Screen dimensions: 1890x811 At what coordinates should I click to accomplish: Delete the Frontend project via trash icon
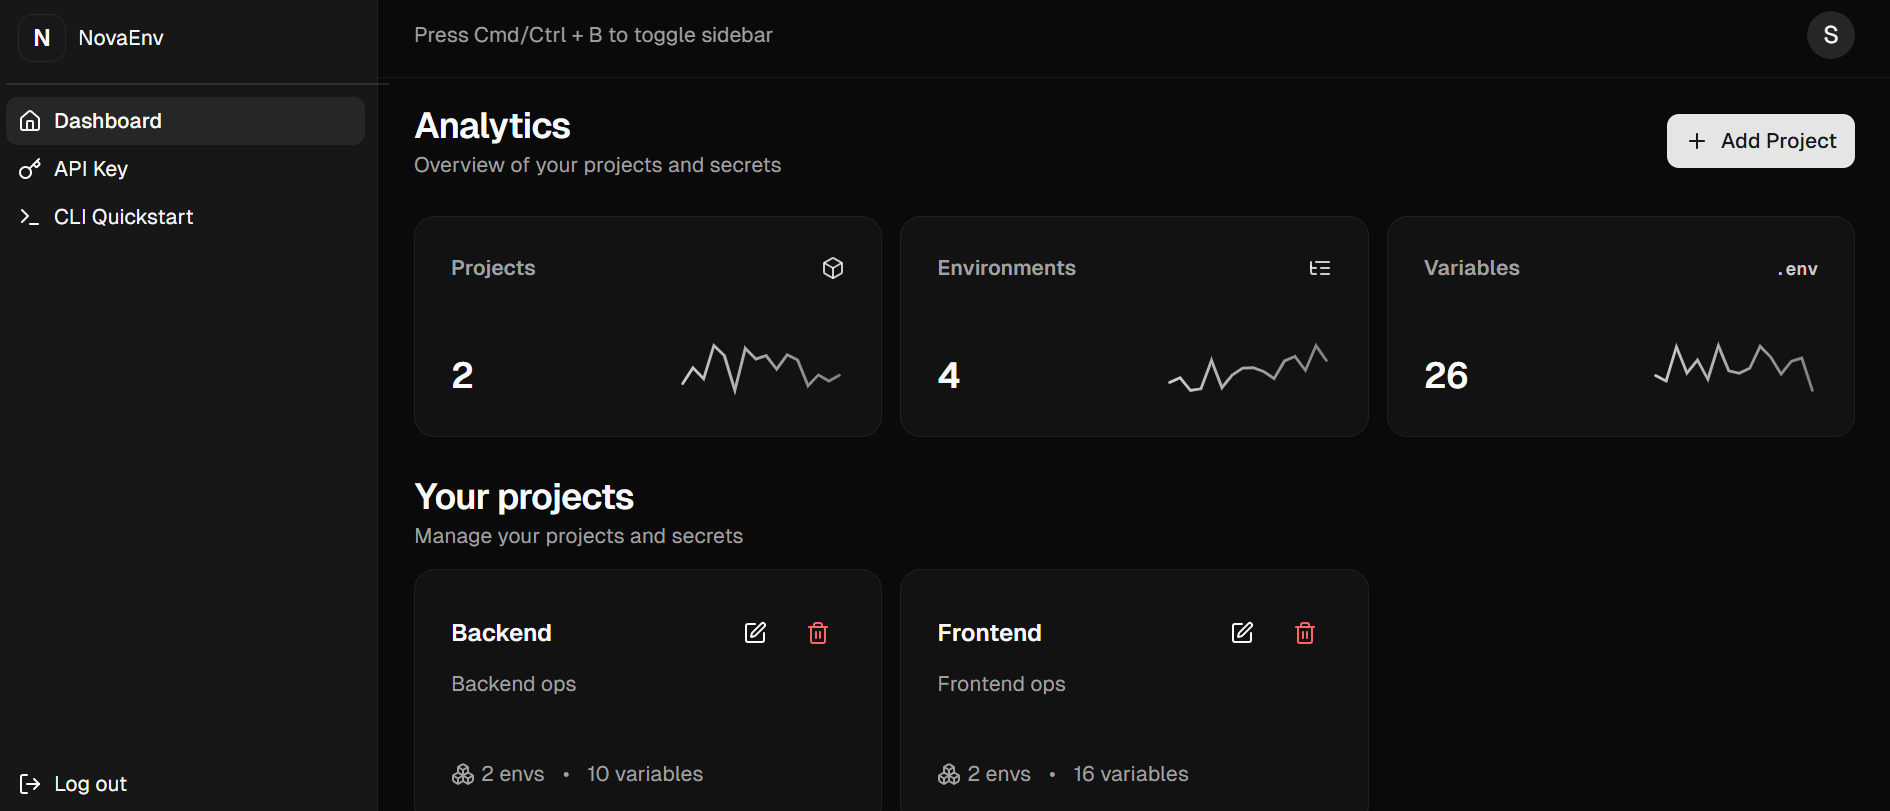click(1305, 633)
